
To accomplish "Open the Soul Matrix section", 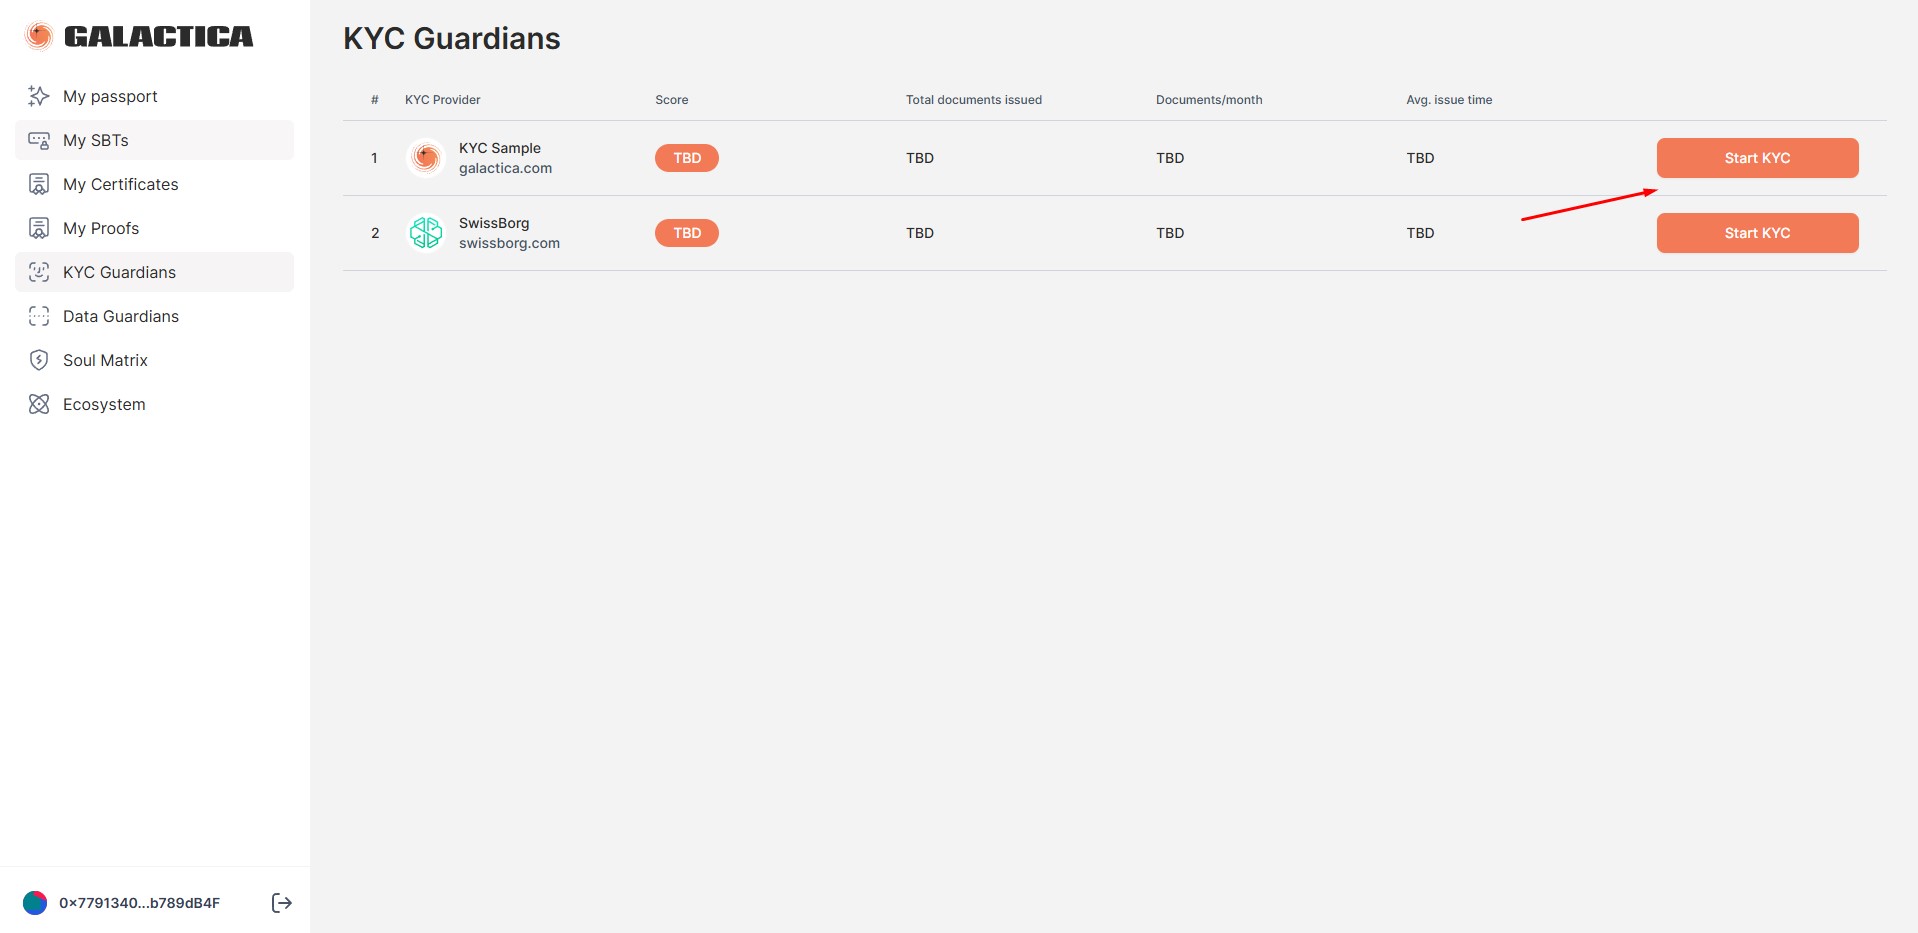I will [105, 360].
